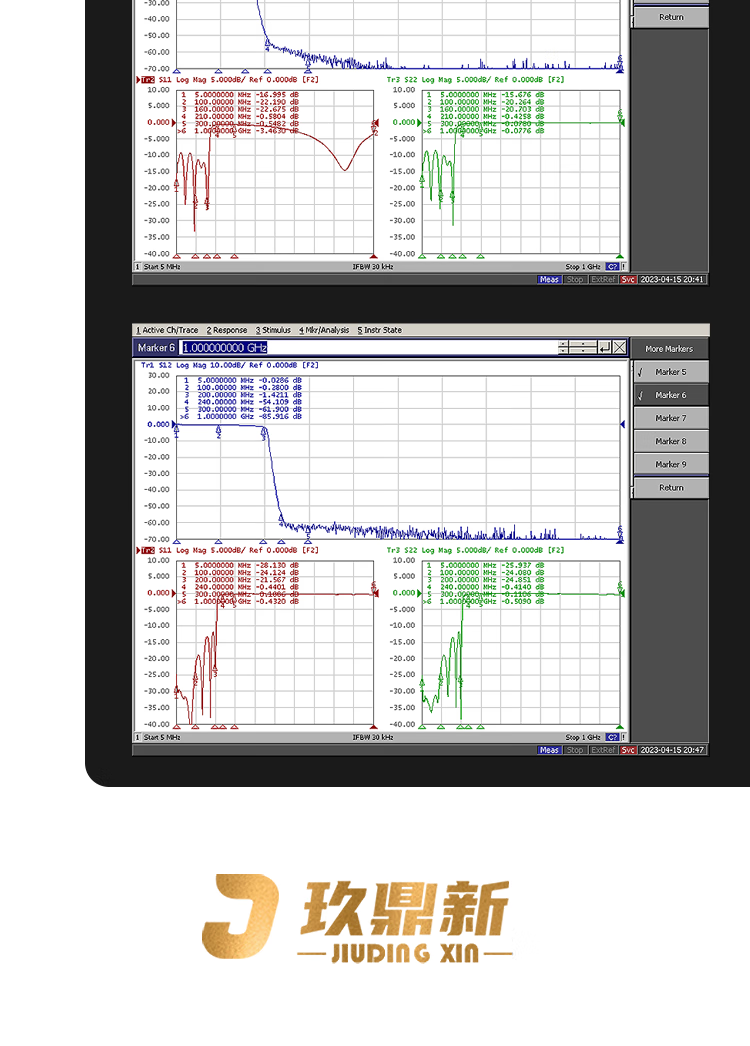
Task: Open the Stimulus menu
Action: point(273,330)
